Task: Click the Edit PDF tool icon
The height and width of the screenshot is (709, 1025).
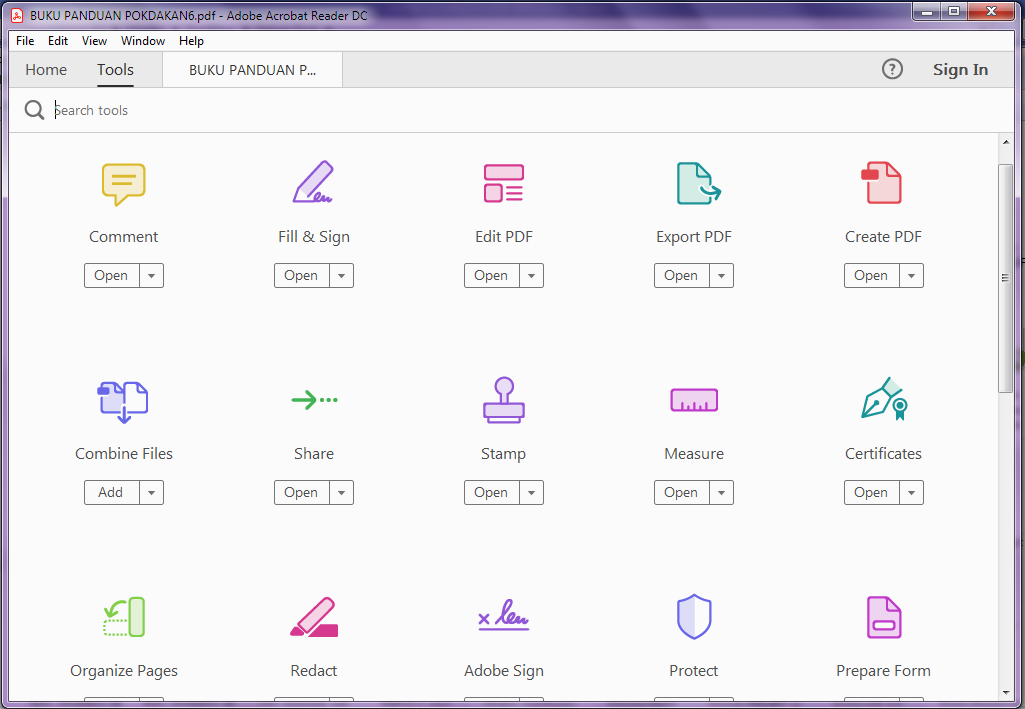Action: click(503, 183)
